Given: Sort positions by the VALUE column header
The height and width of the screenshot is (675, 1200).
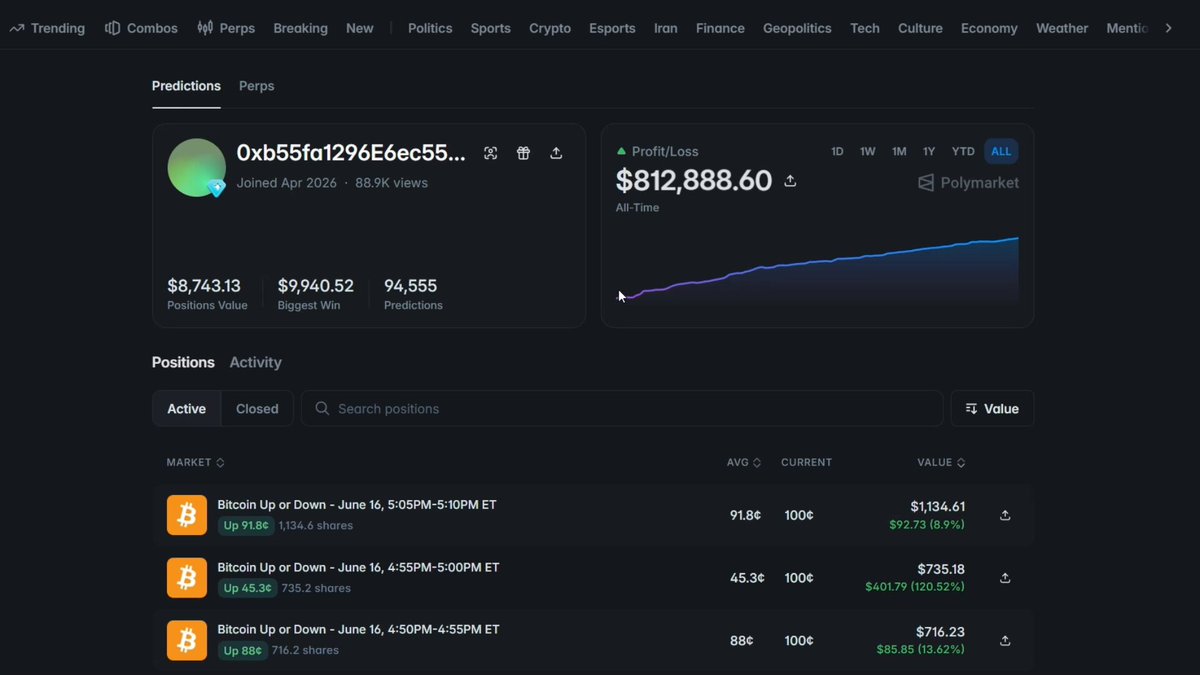Looking at the screenshot, I should [941, 462].
